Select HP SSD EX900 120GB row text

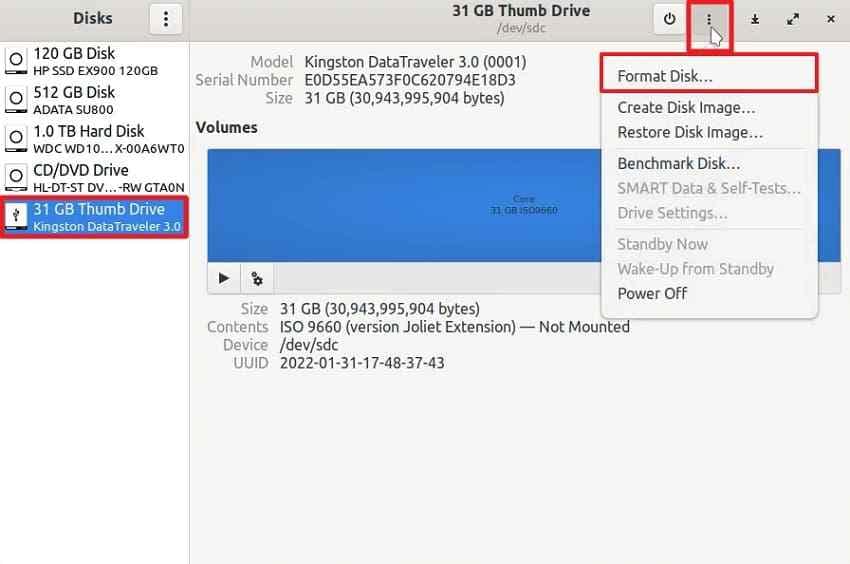[95, 71]
